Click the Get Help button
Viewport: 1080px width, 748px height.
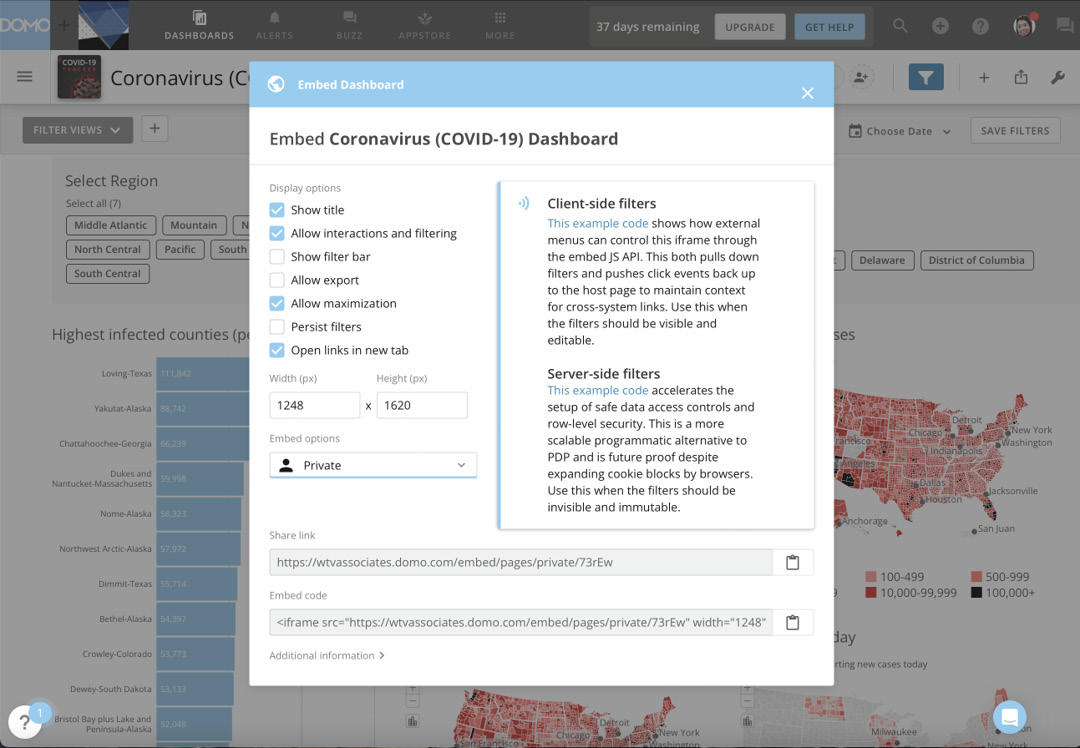[829, 27]
